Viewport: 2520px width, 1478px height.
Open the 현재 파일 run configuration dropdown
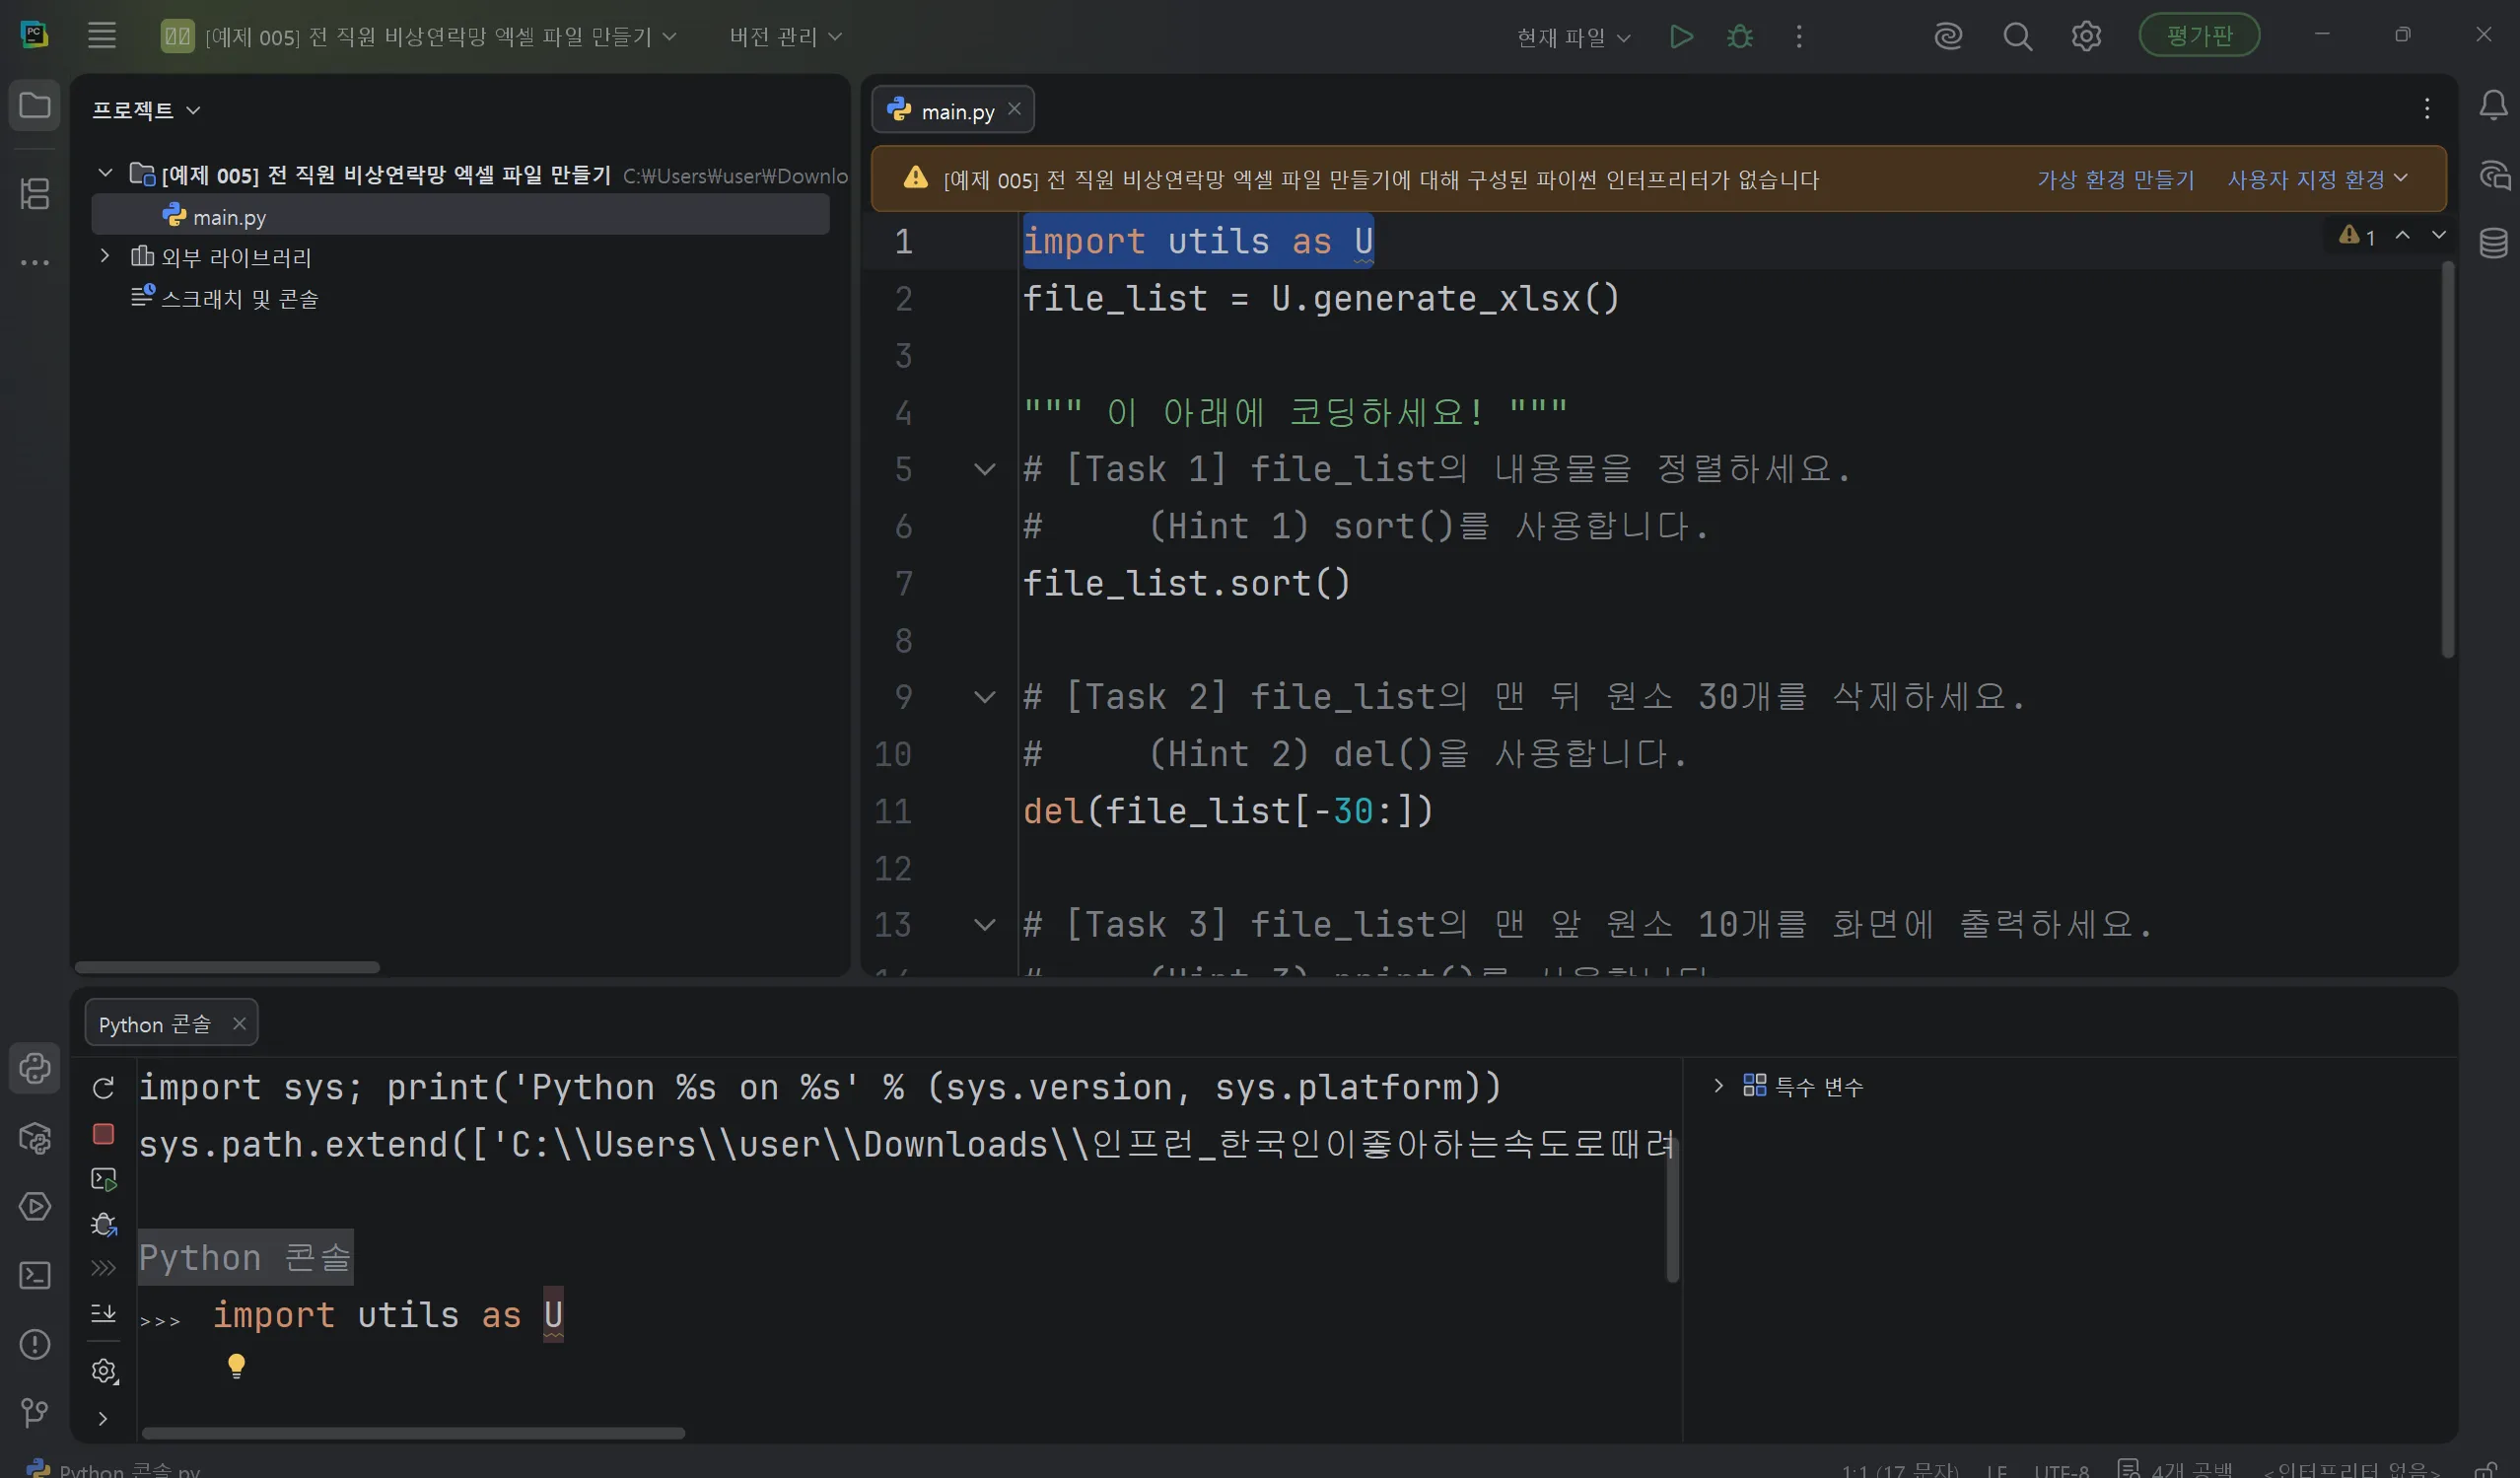1573,38
